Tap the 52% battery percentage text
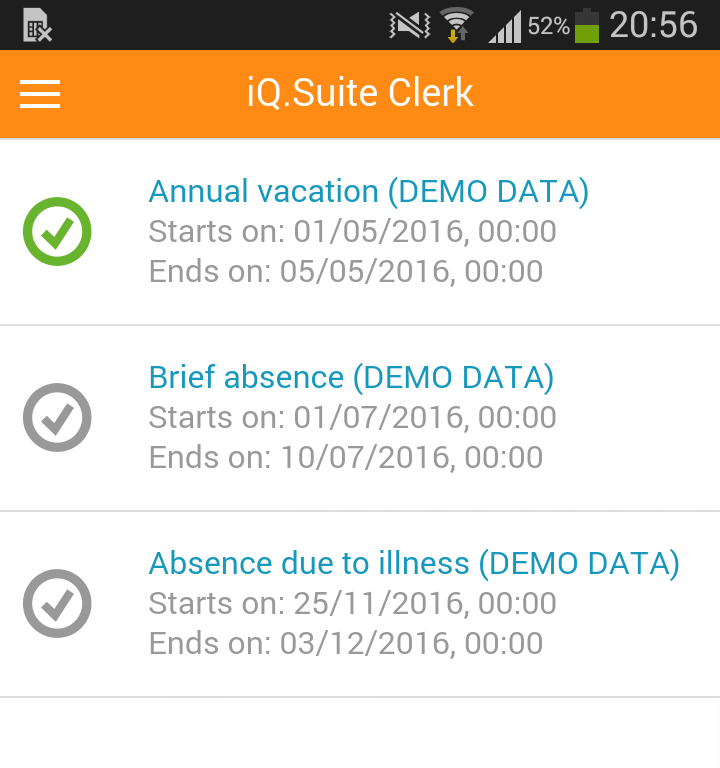The image size is (720, 768). click(548, 26)
